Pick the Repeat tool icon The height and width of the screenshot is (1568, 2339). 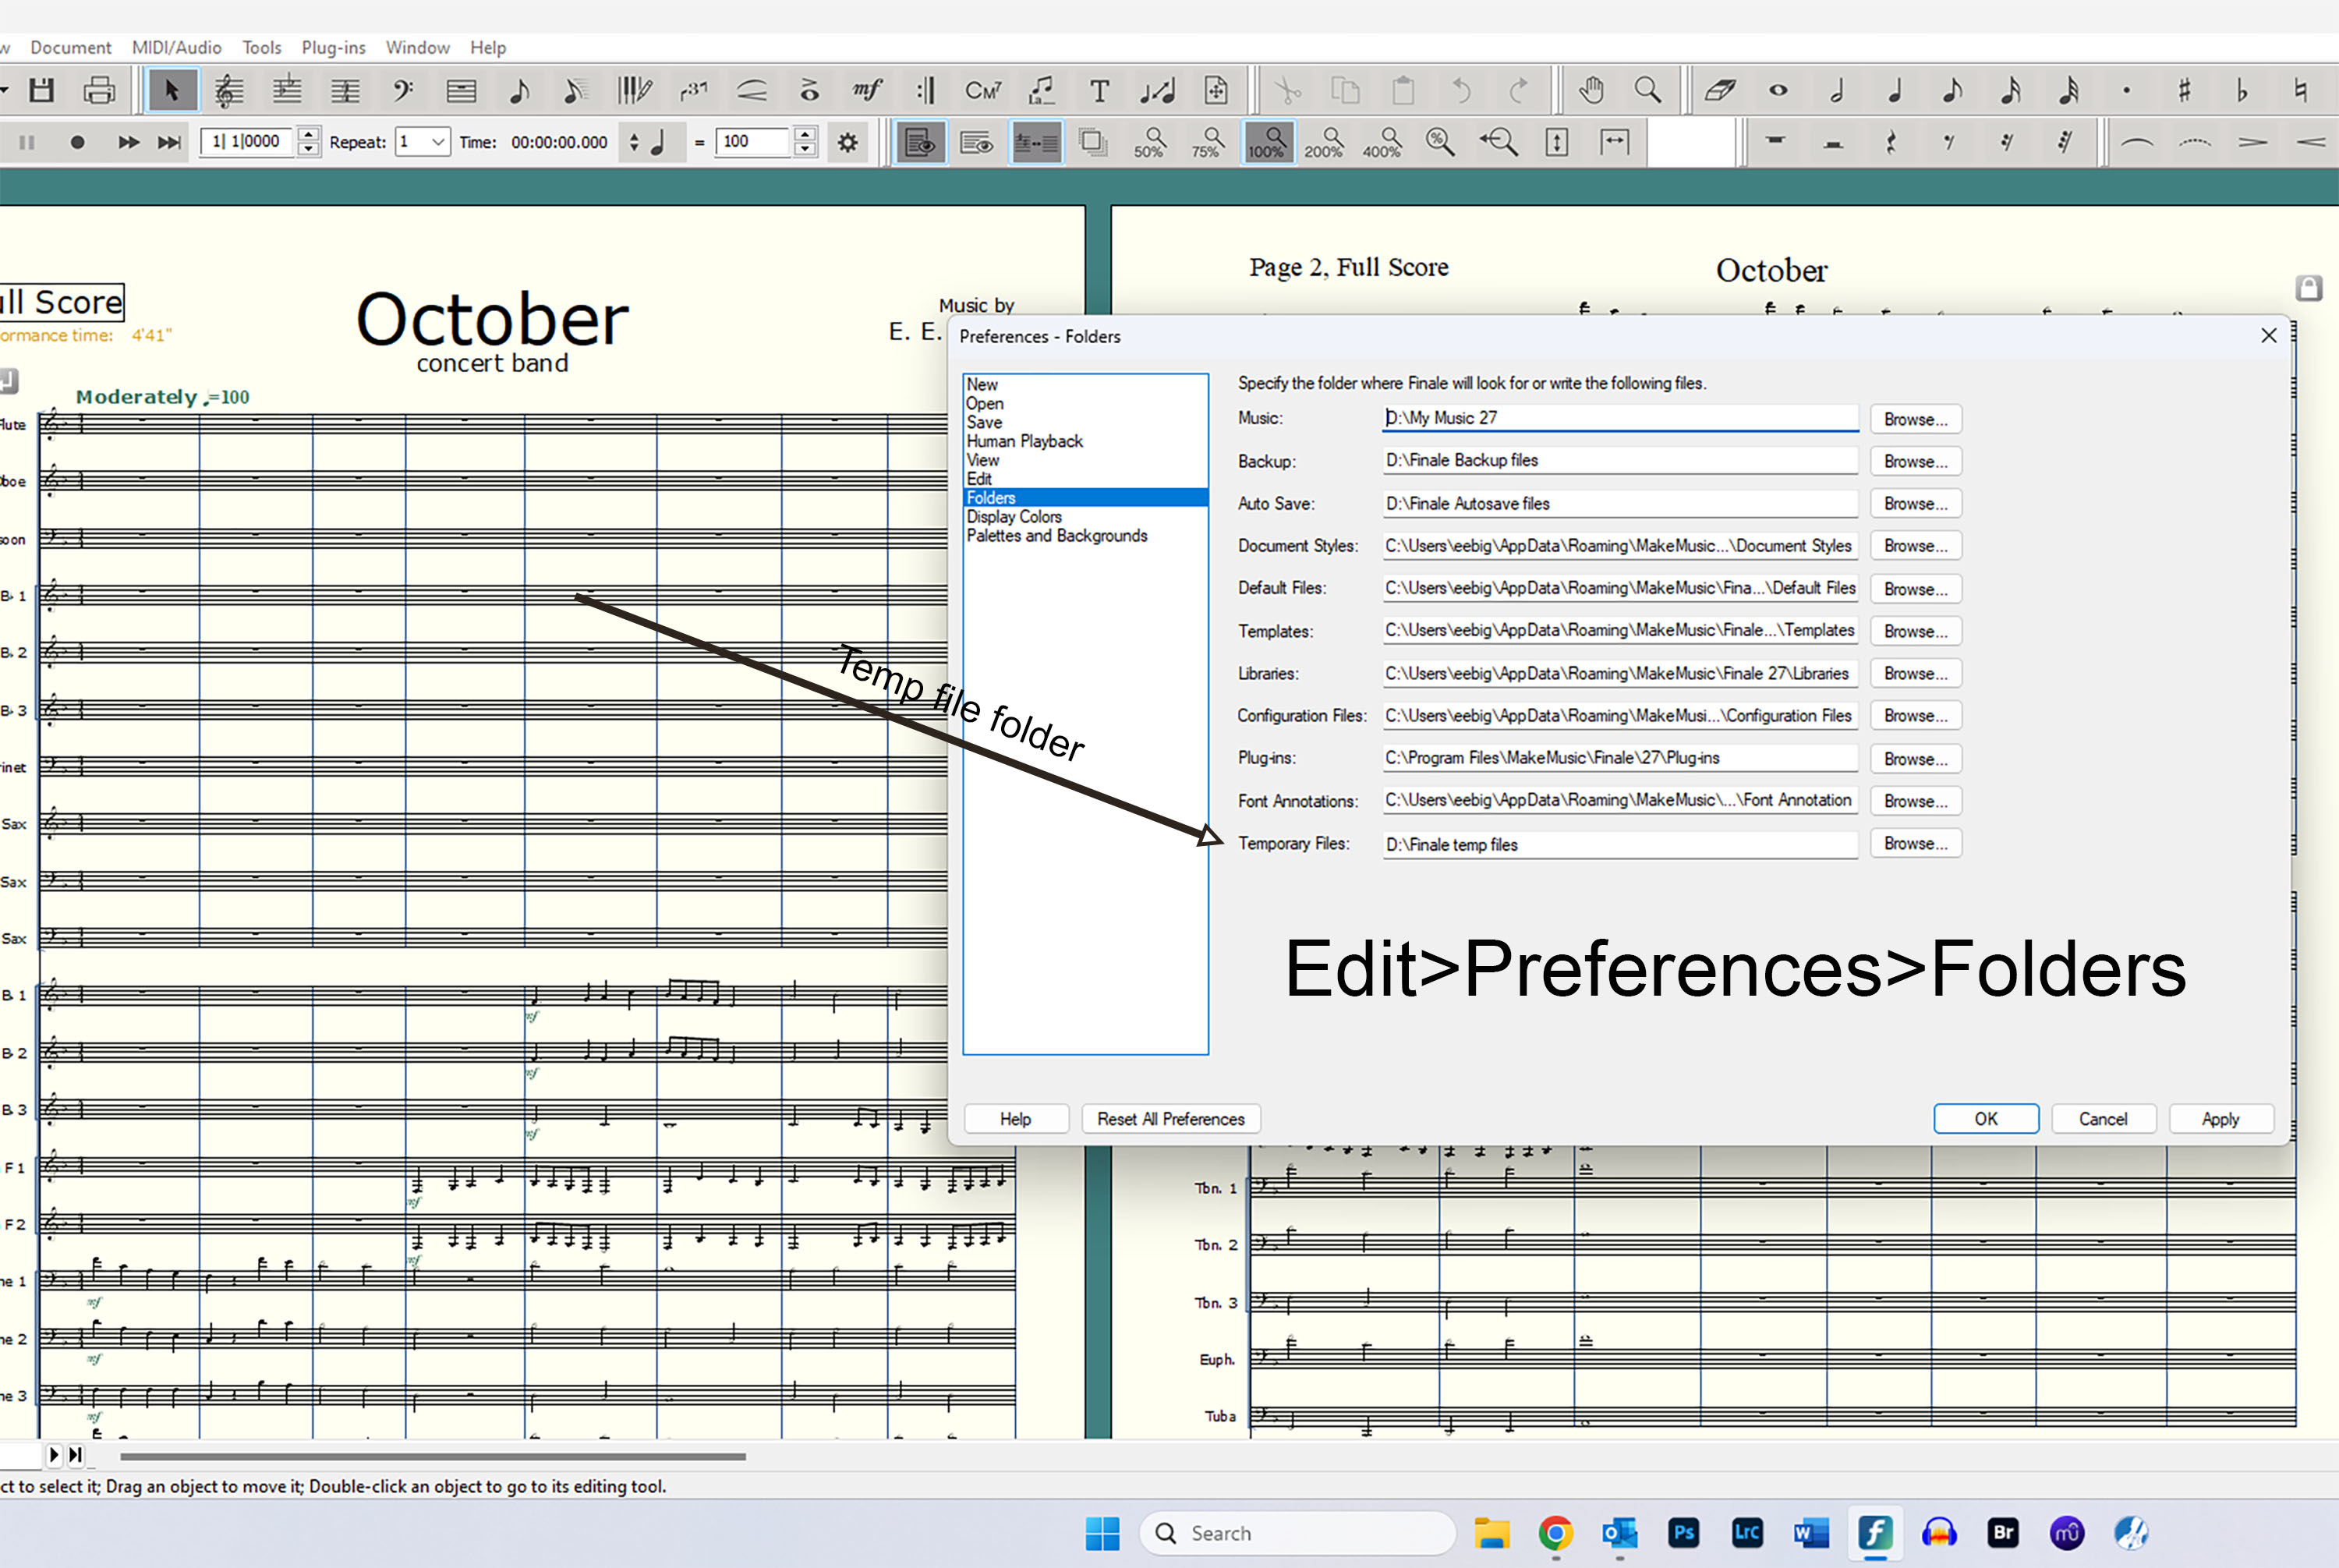click(x=925, y=91)
